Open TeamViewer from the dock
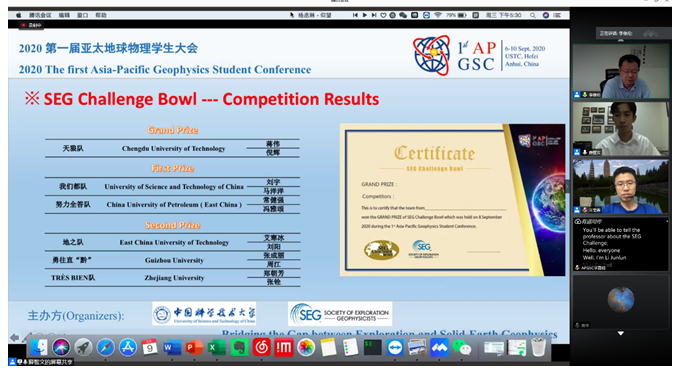This screenshot has height=374, width=679. tap(395, 347)
